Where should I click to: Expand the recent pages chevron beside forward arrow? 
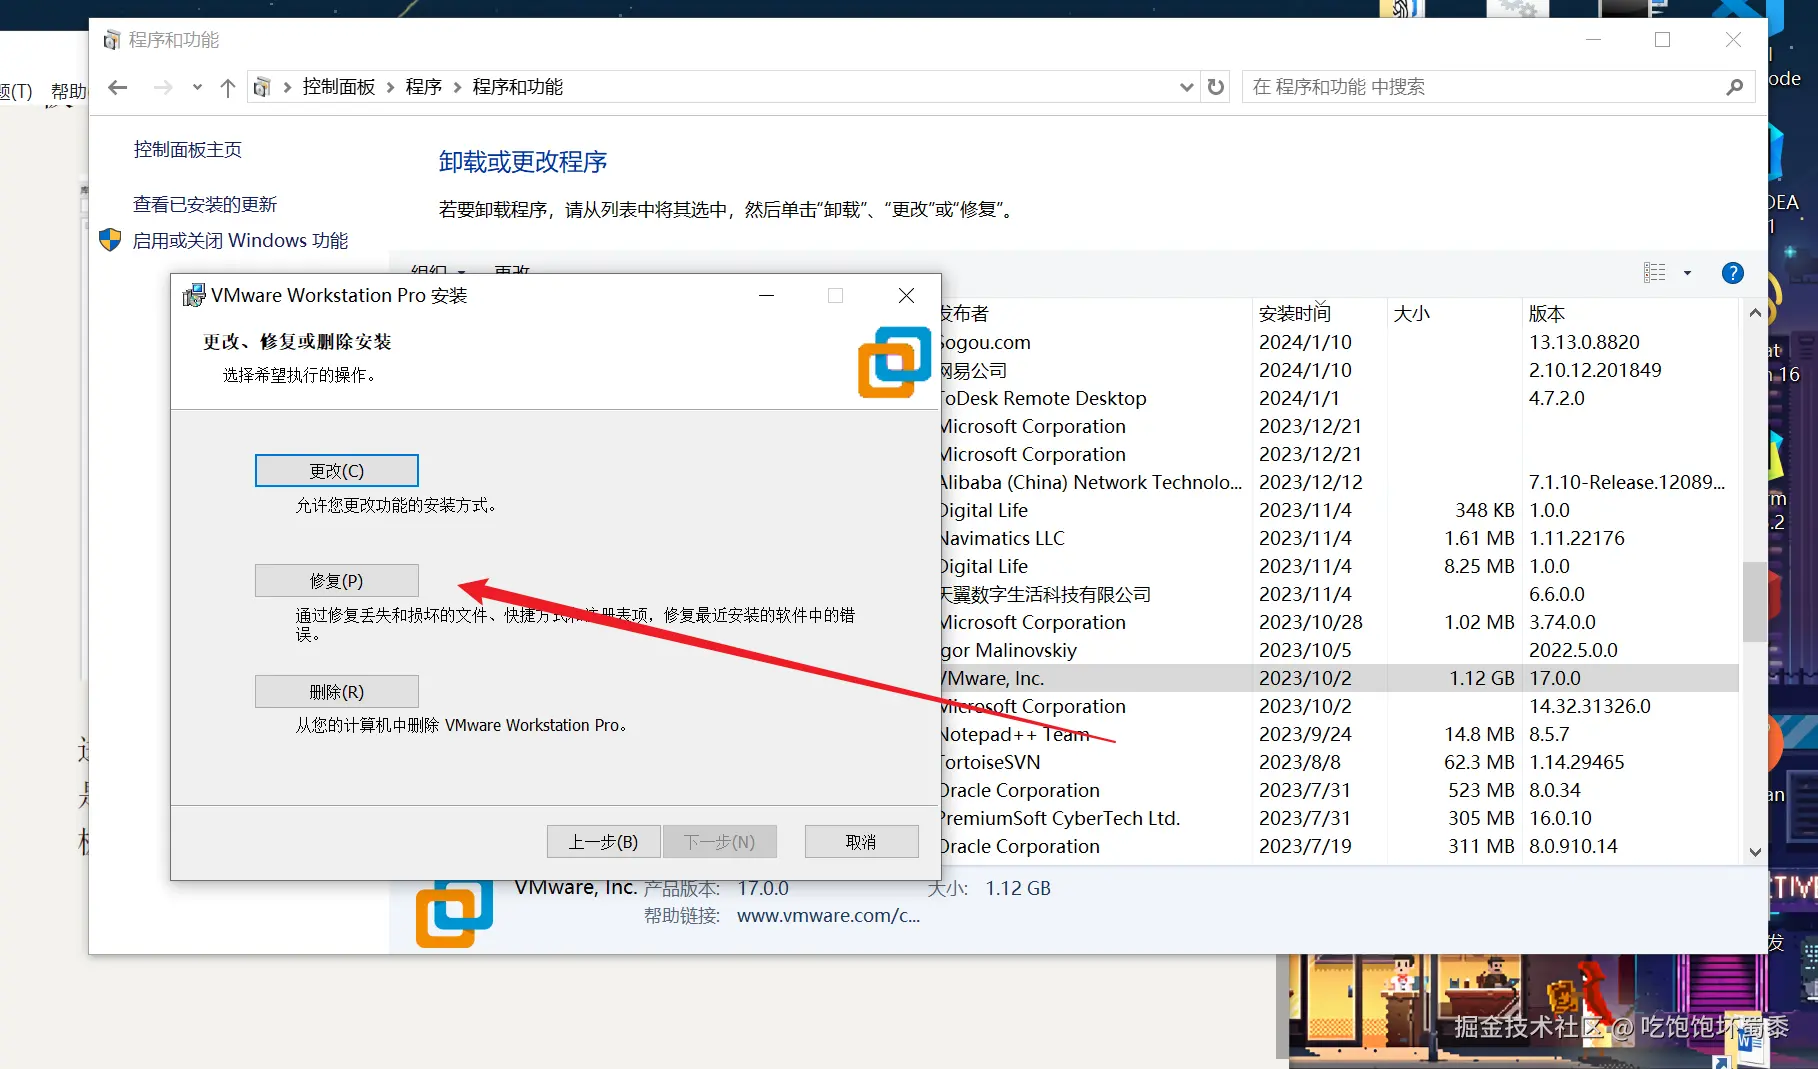[197, 87]
